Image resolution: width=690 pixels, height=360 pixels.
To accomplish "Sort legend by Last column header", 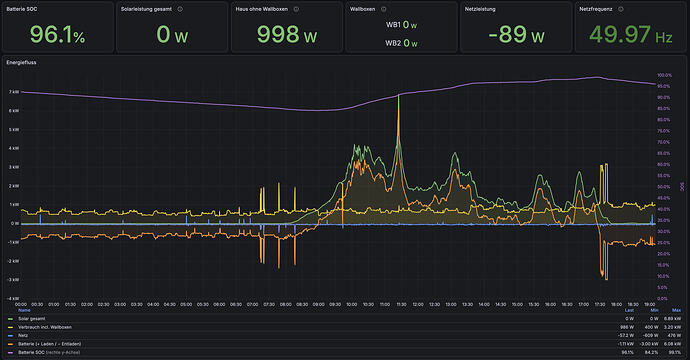I will coord(629,310).
